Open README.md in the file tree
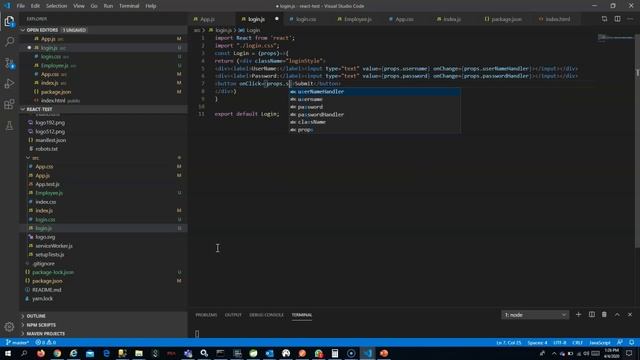The height and width of the screenshot is (360, 640). (47, 290)
